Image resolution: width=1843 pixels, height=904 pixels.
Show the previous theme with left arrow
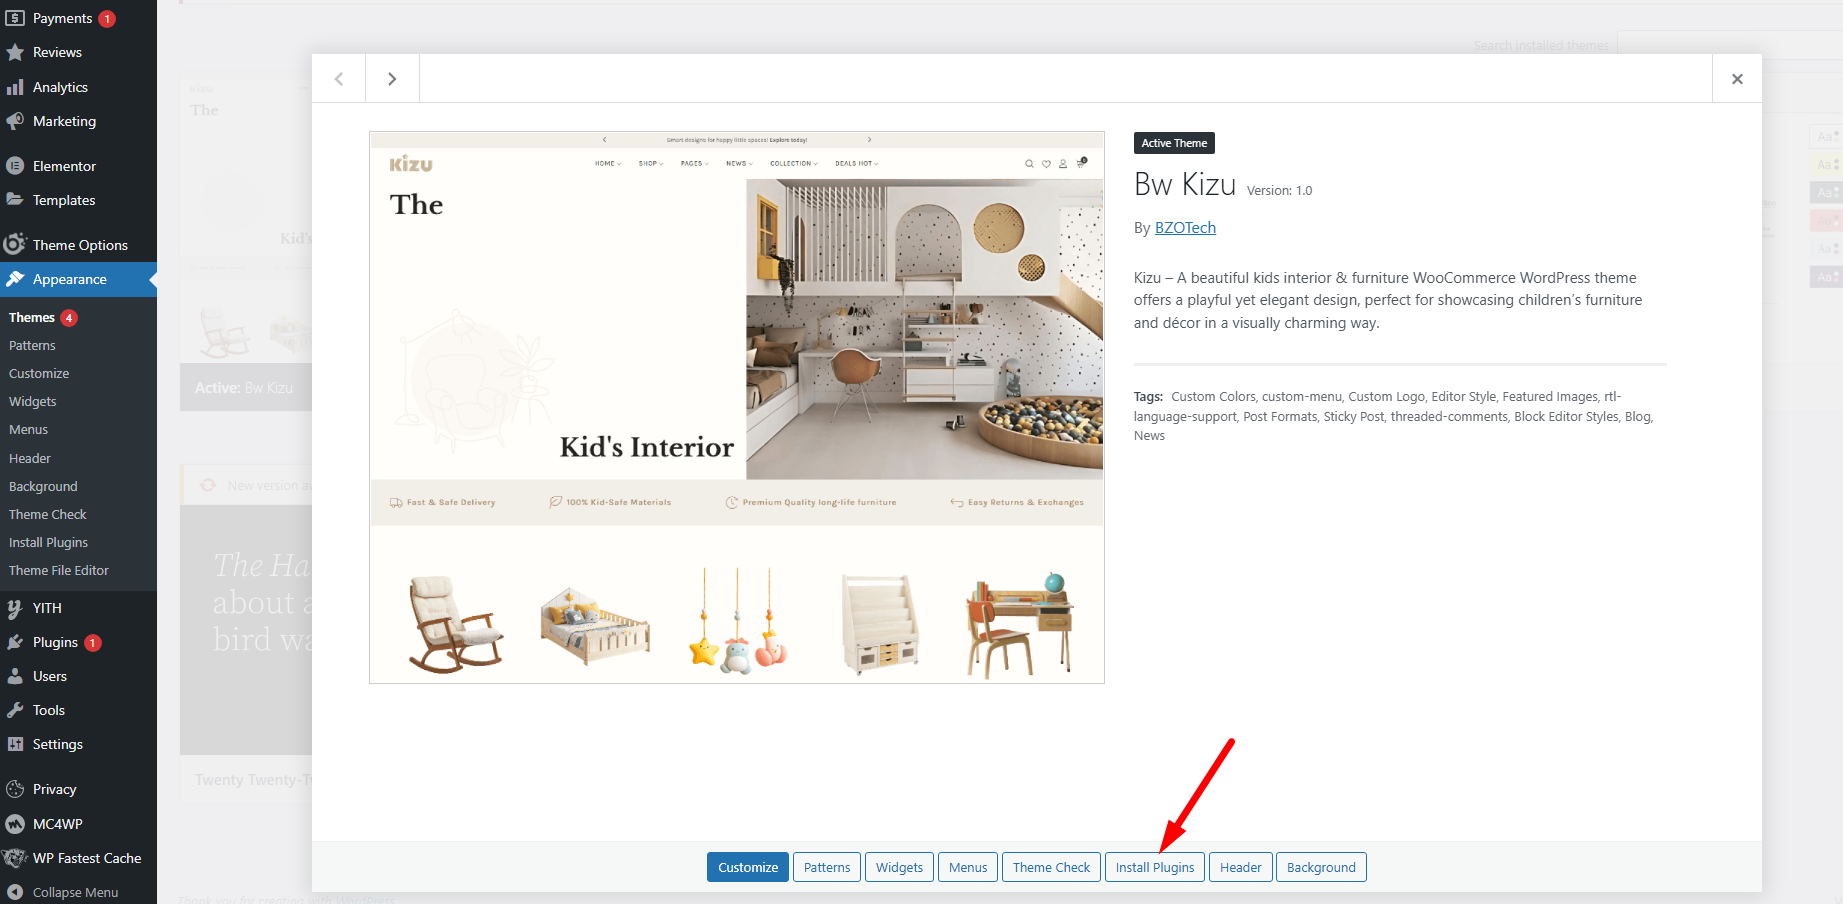tap(339, 79)
